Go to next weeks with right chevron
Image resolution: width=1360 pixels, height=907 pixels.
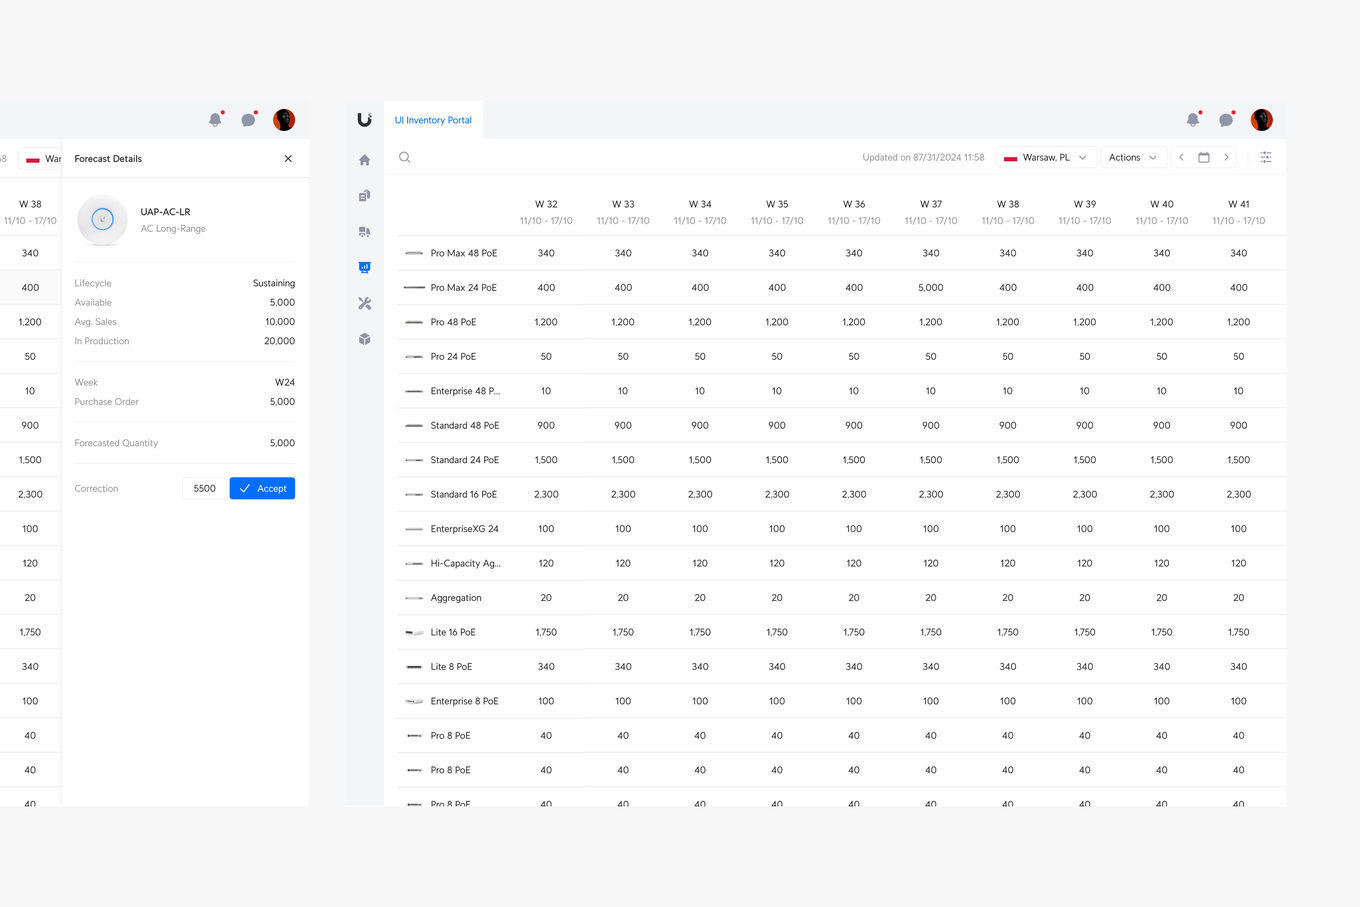coord(1226,157)
